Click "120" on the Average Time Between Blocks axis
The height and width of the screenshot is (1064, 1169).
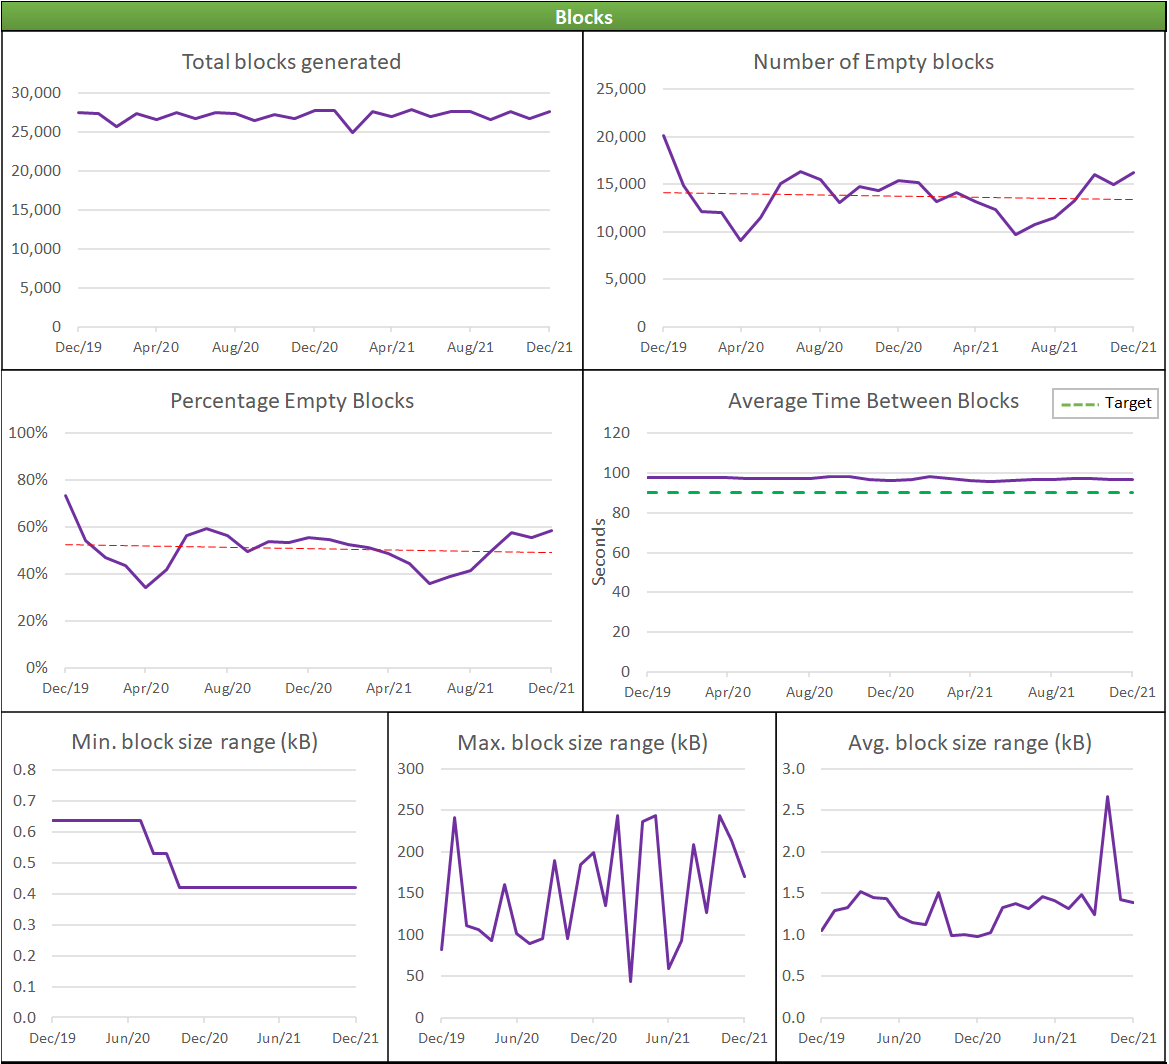pyautogui.click(x=617, y=433)
